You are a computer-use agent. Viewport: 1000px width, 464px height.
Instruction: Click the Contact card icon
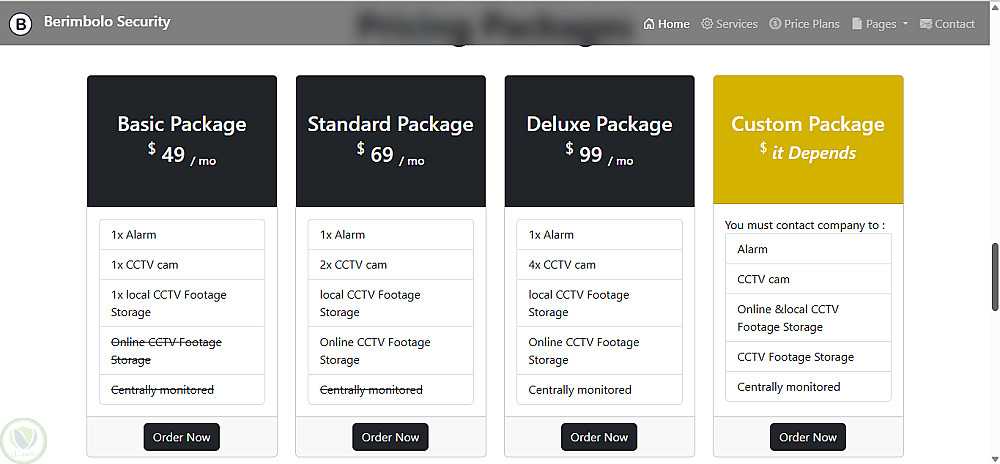click(x=926, y=24)
